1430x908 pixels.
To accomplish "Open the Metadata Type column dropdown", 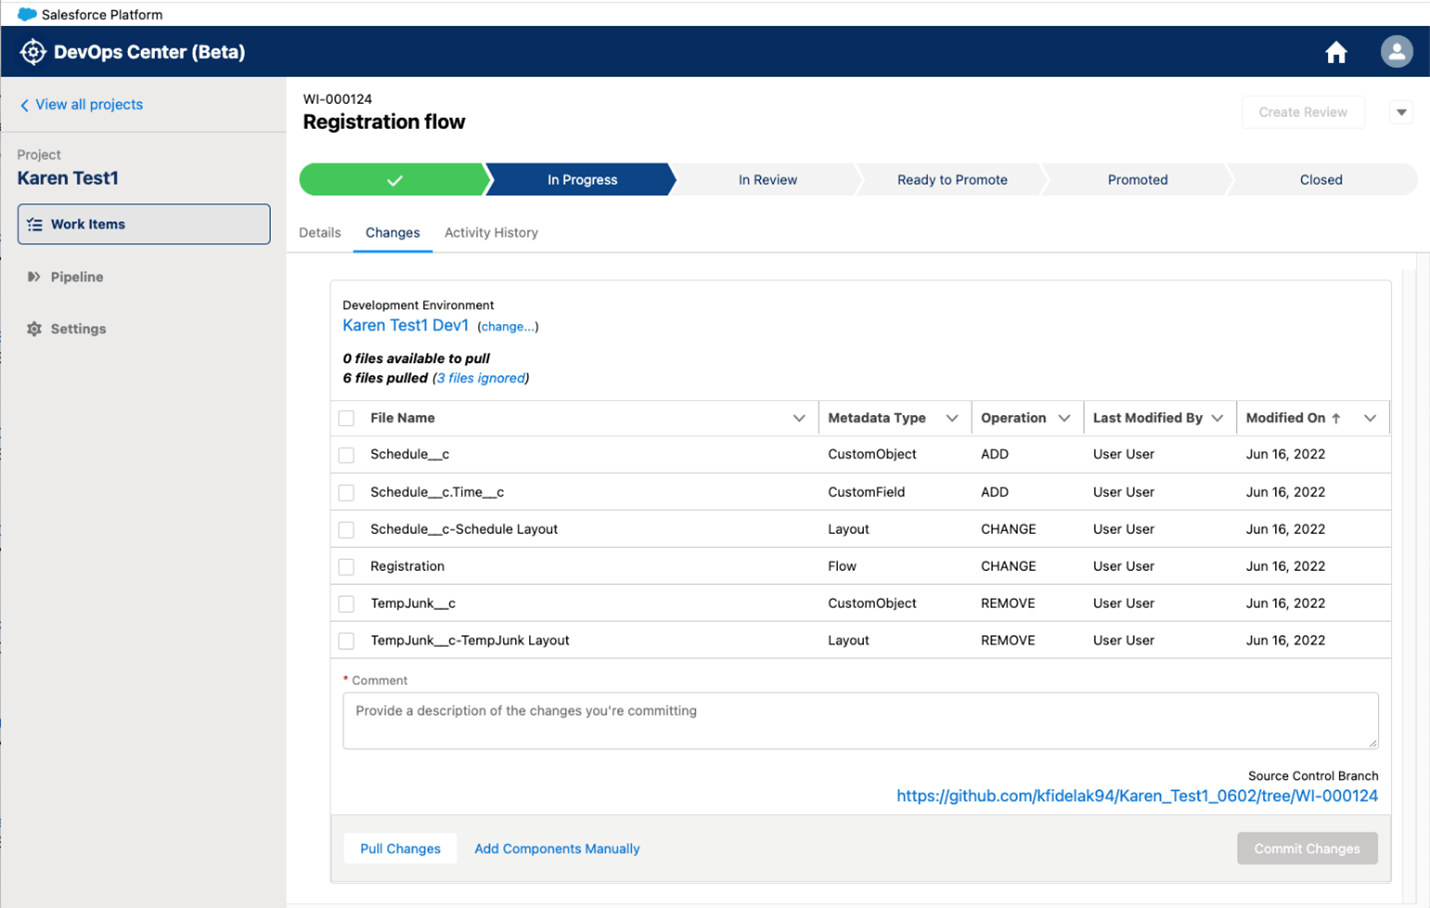I will tap(952, 418).
